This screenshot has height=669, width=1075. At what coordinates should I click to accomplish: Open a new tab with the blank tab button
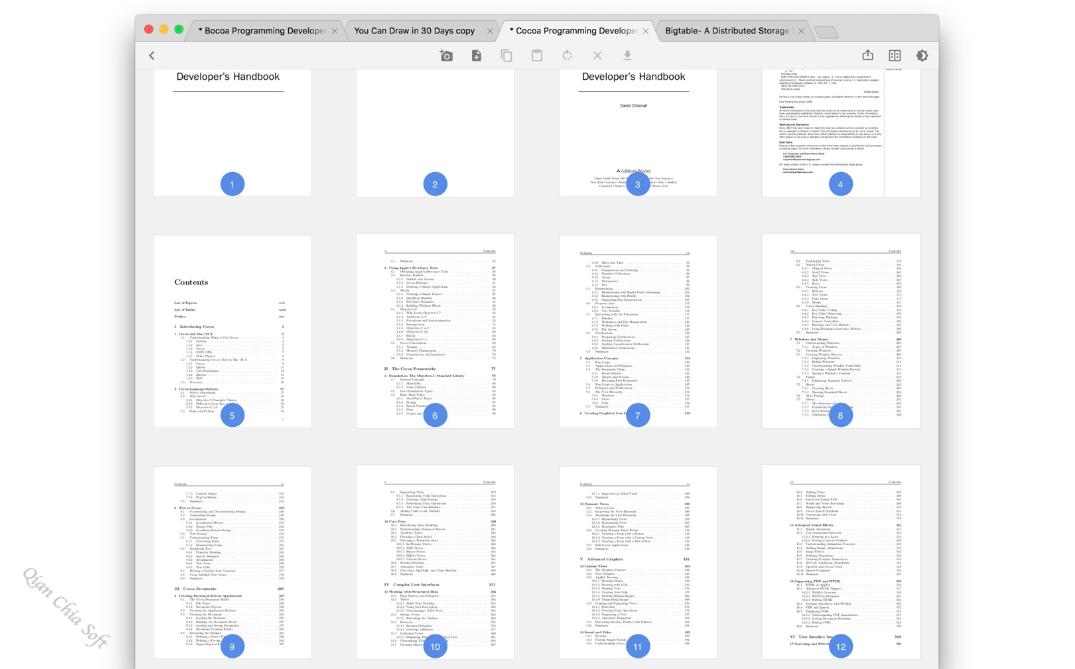click(826, 32)
